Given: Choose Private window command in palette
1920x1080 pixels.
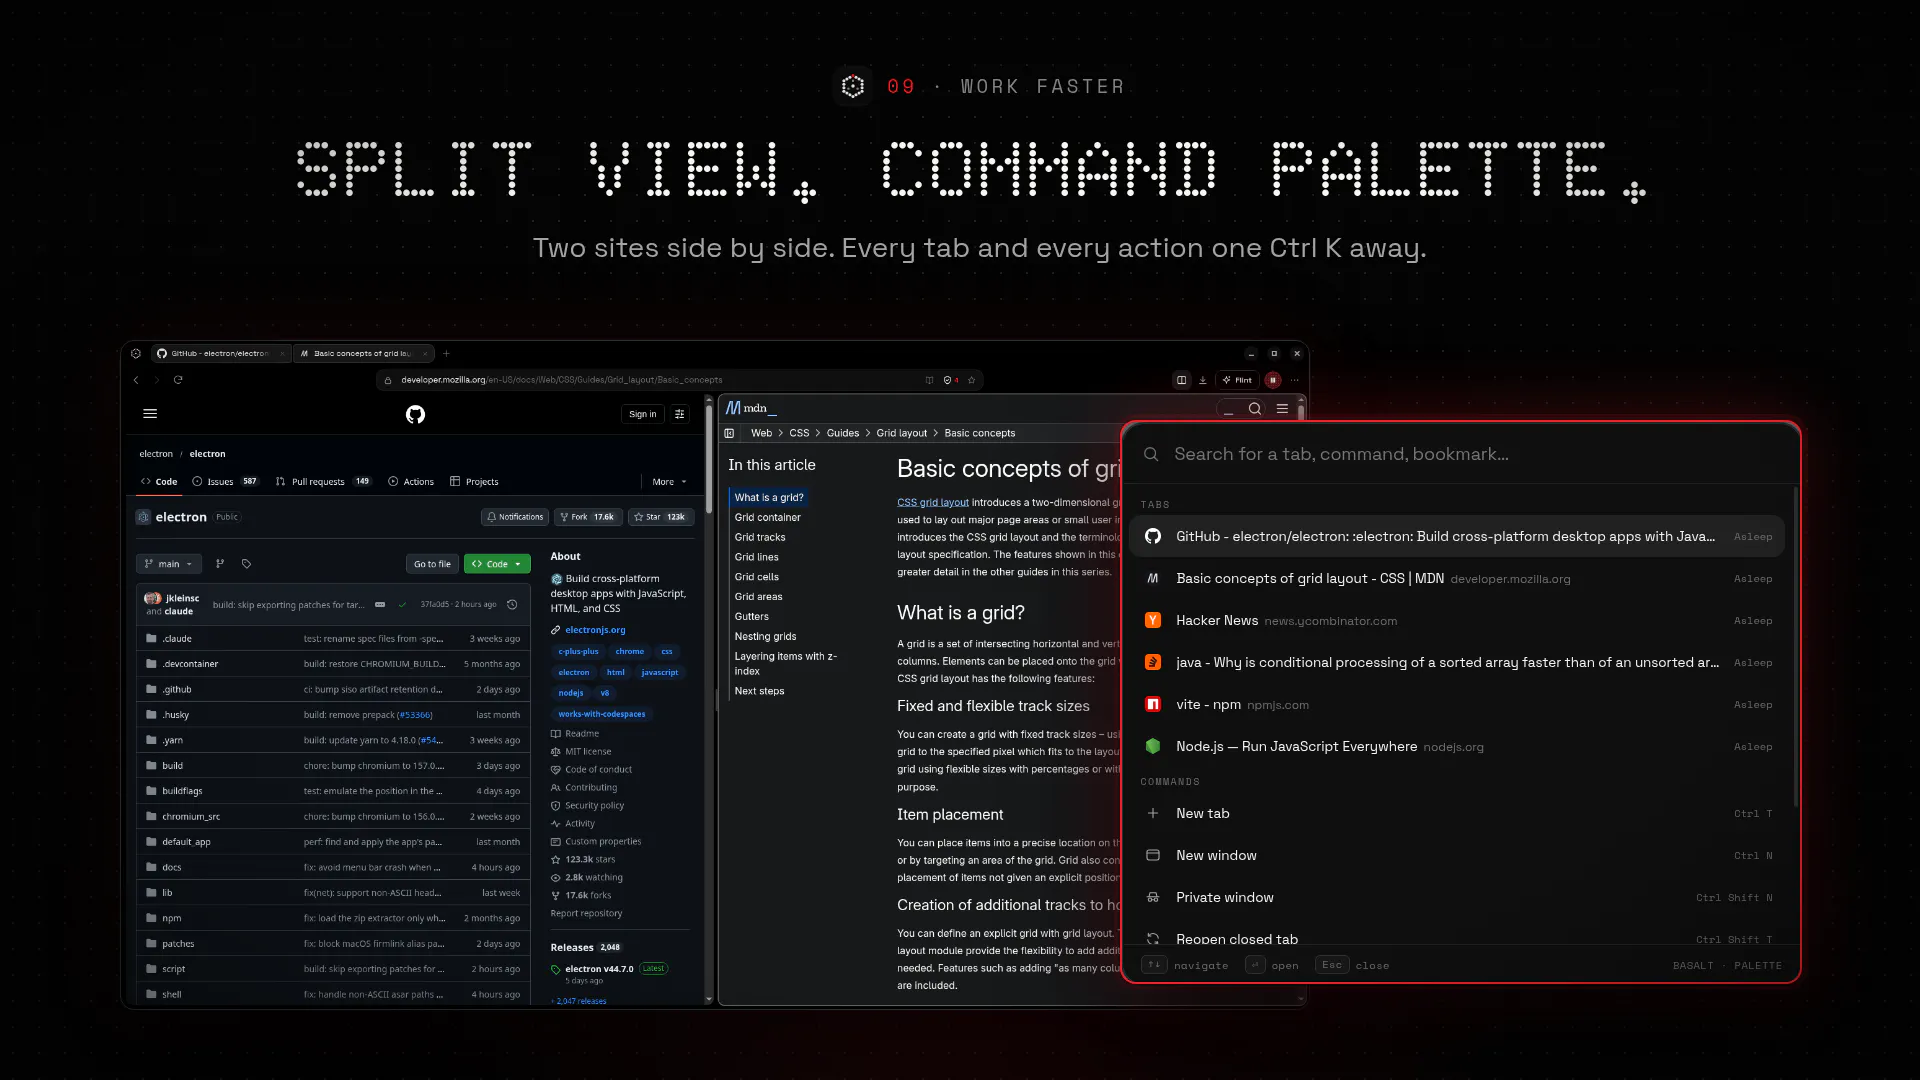Looking at the screenshot, I should [x=1457, y=898].
